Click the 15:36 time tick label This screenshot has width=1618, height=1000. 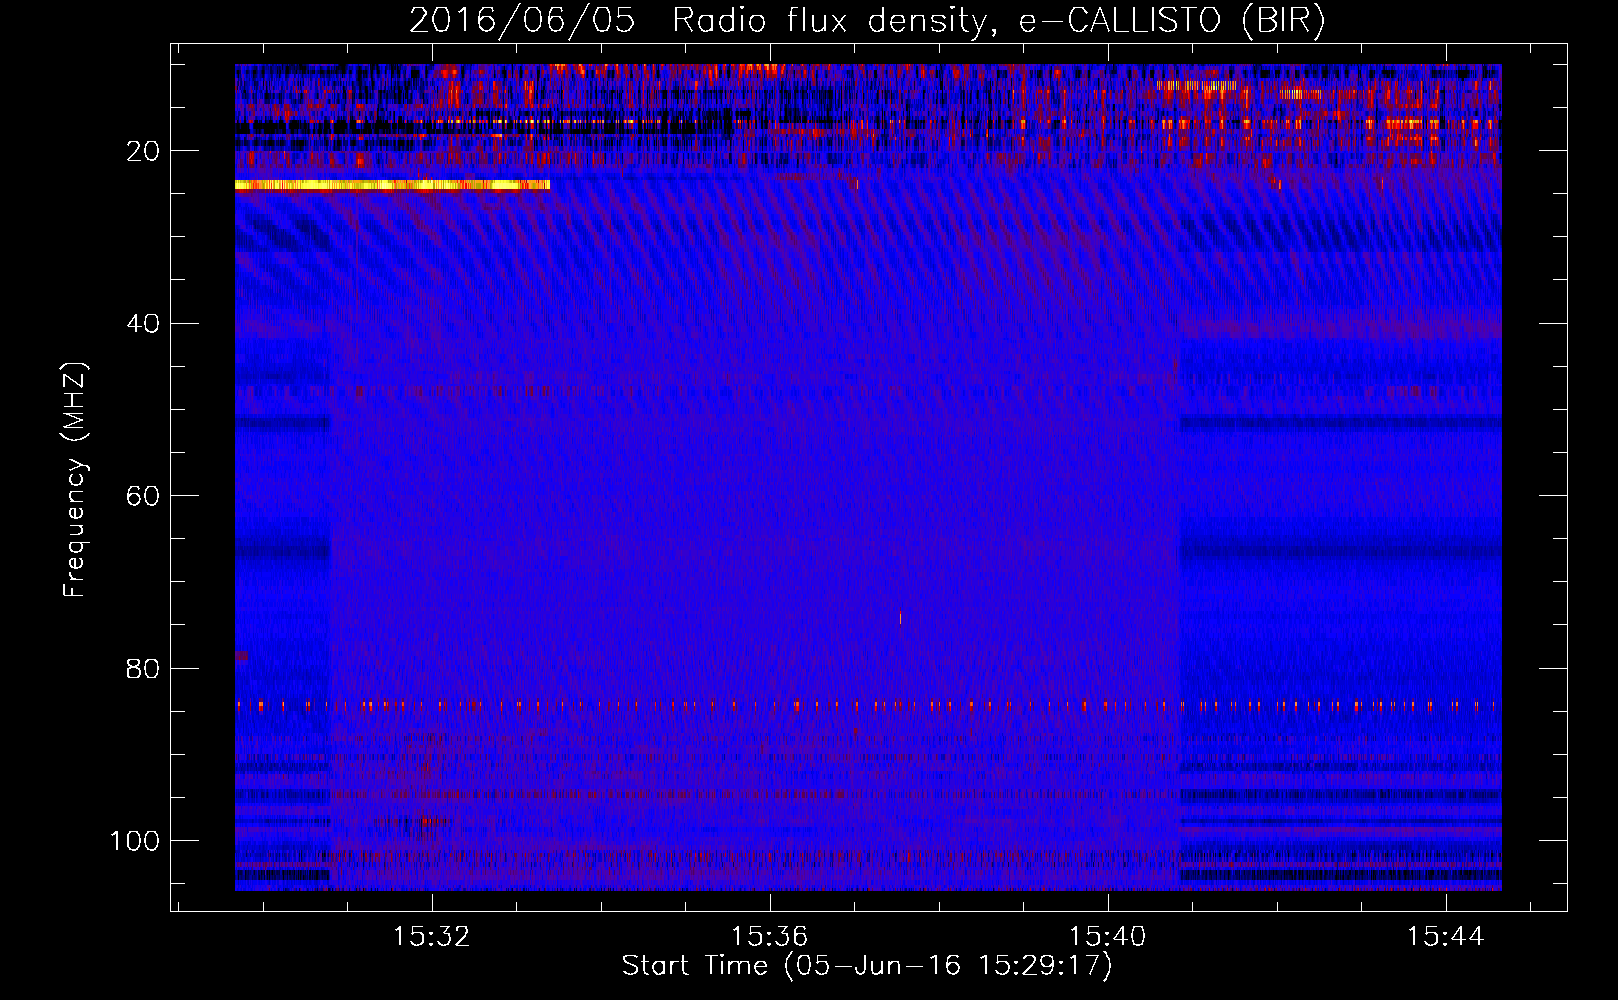click(x=769, y=937)
